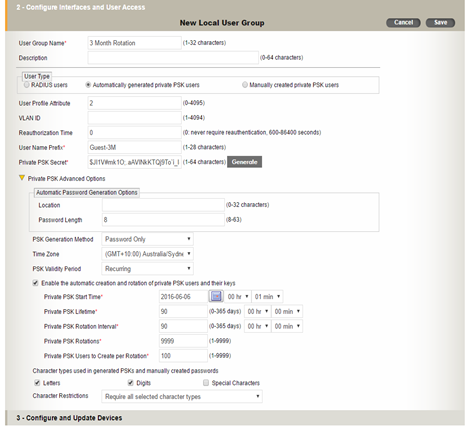Image resolution: width=468 pixels, height=428 pixels.
Task: Click the User Name Prefix field
Action: point(134,147)
